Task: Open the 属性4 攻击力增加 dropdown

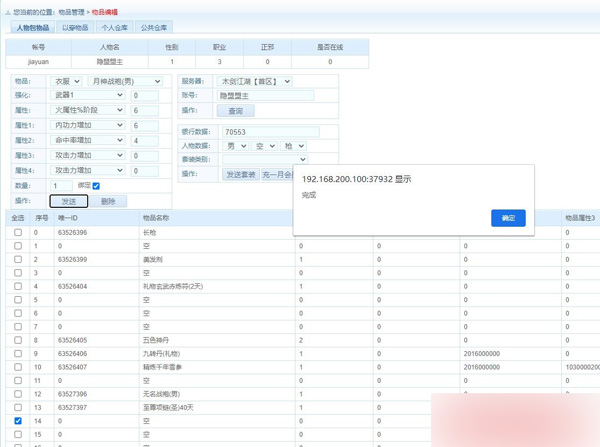Action: point(88,170)
